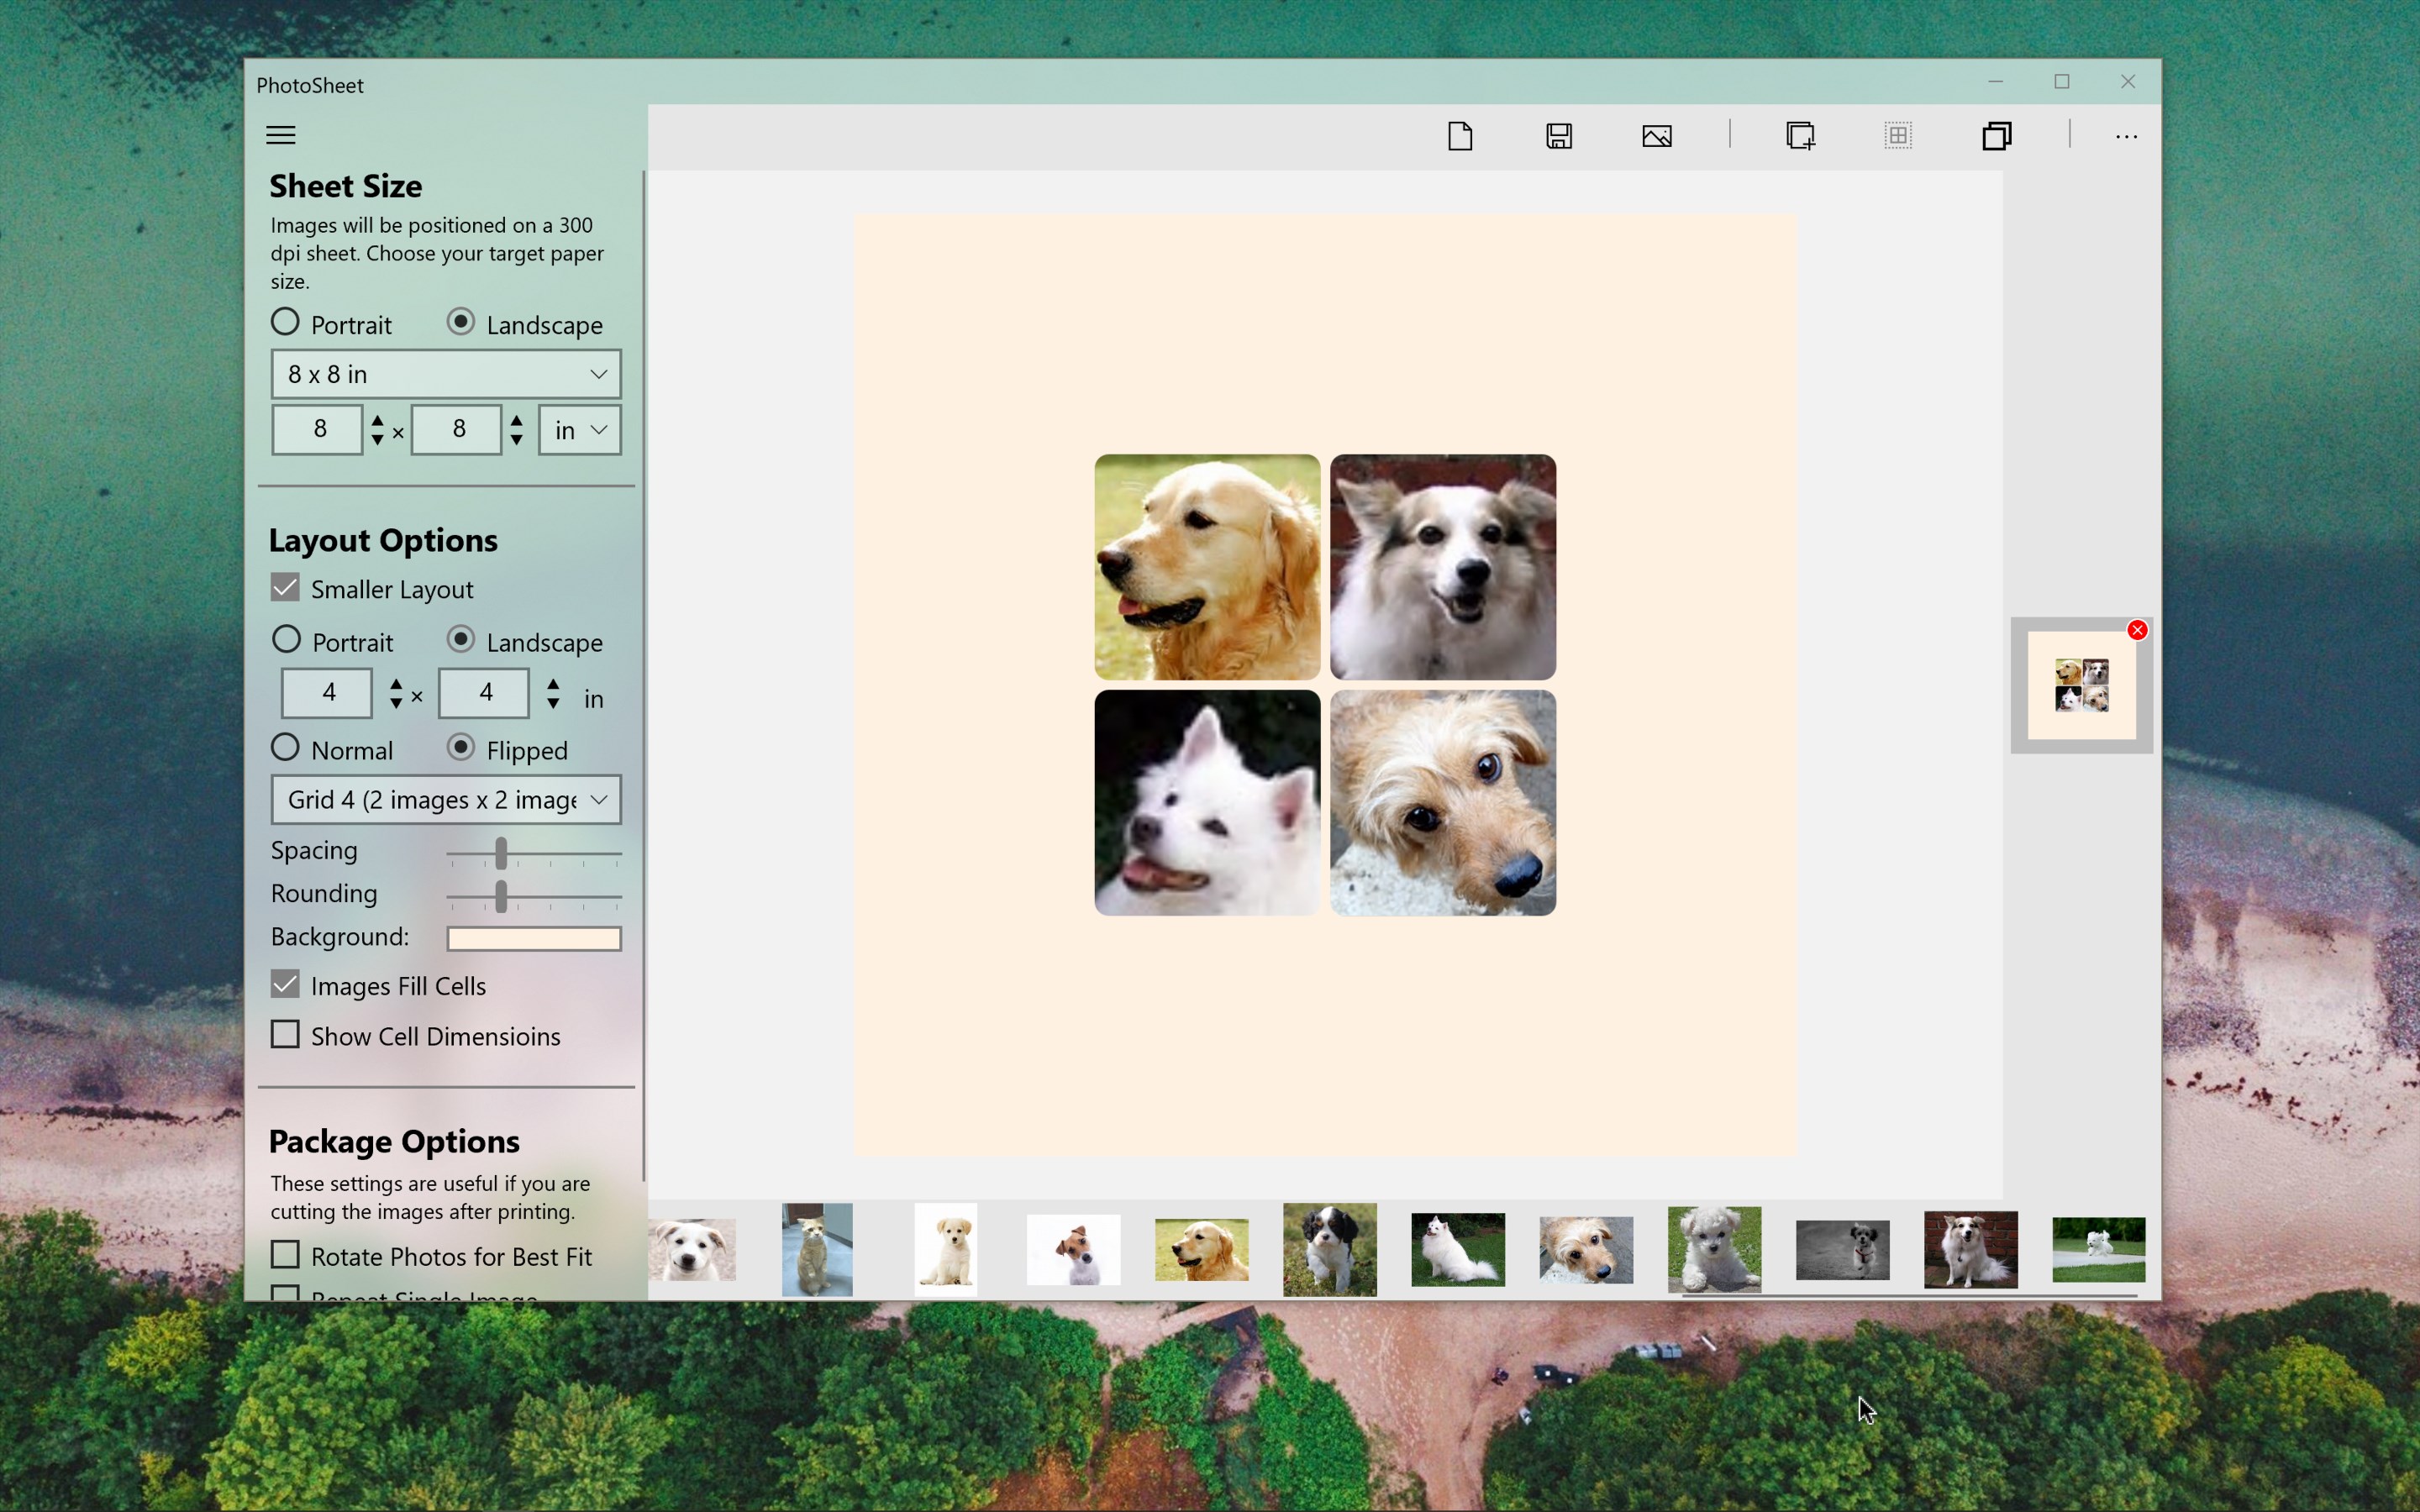Expand the 8 x 8 in size dropdown
This screenshot has width=2420, height=1512.
(x=446, y=374)
